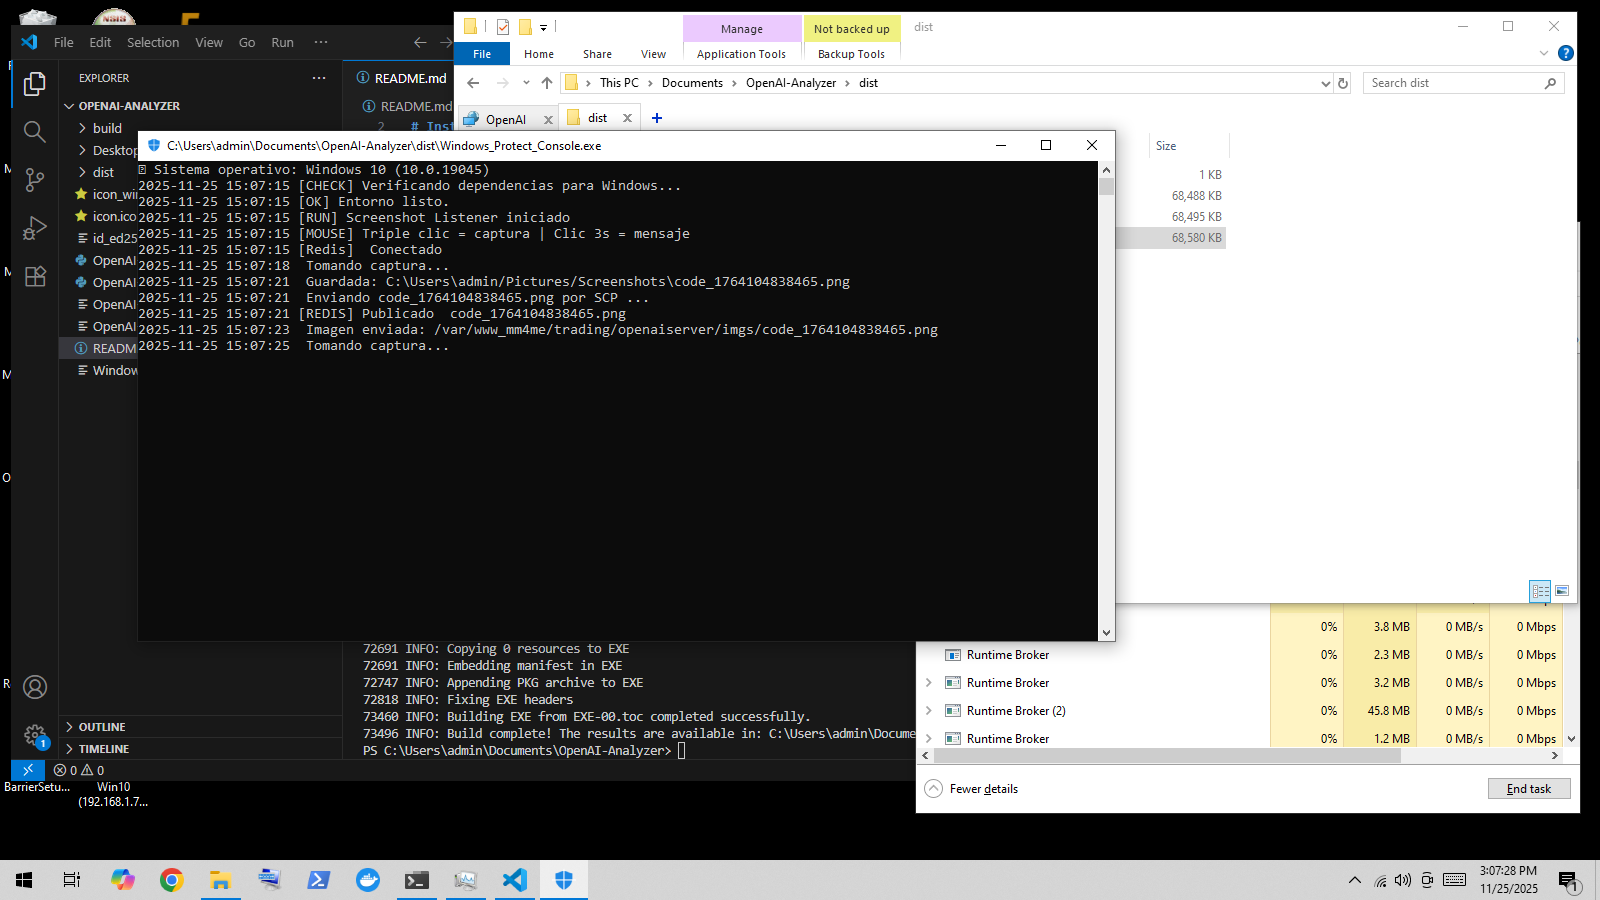
Task: Open the Run and Debug view icon
Action: click(x=35, y=228)
